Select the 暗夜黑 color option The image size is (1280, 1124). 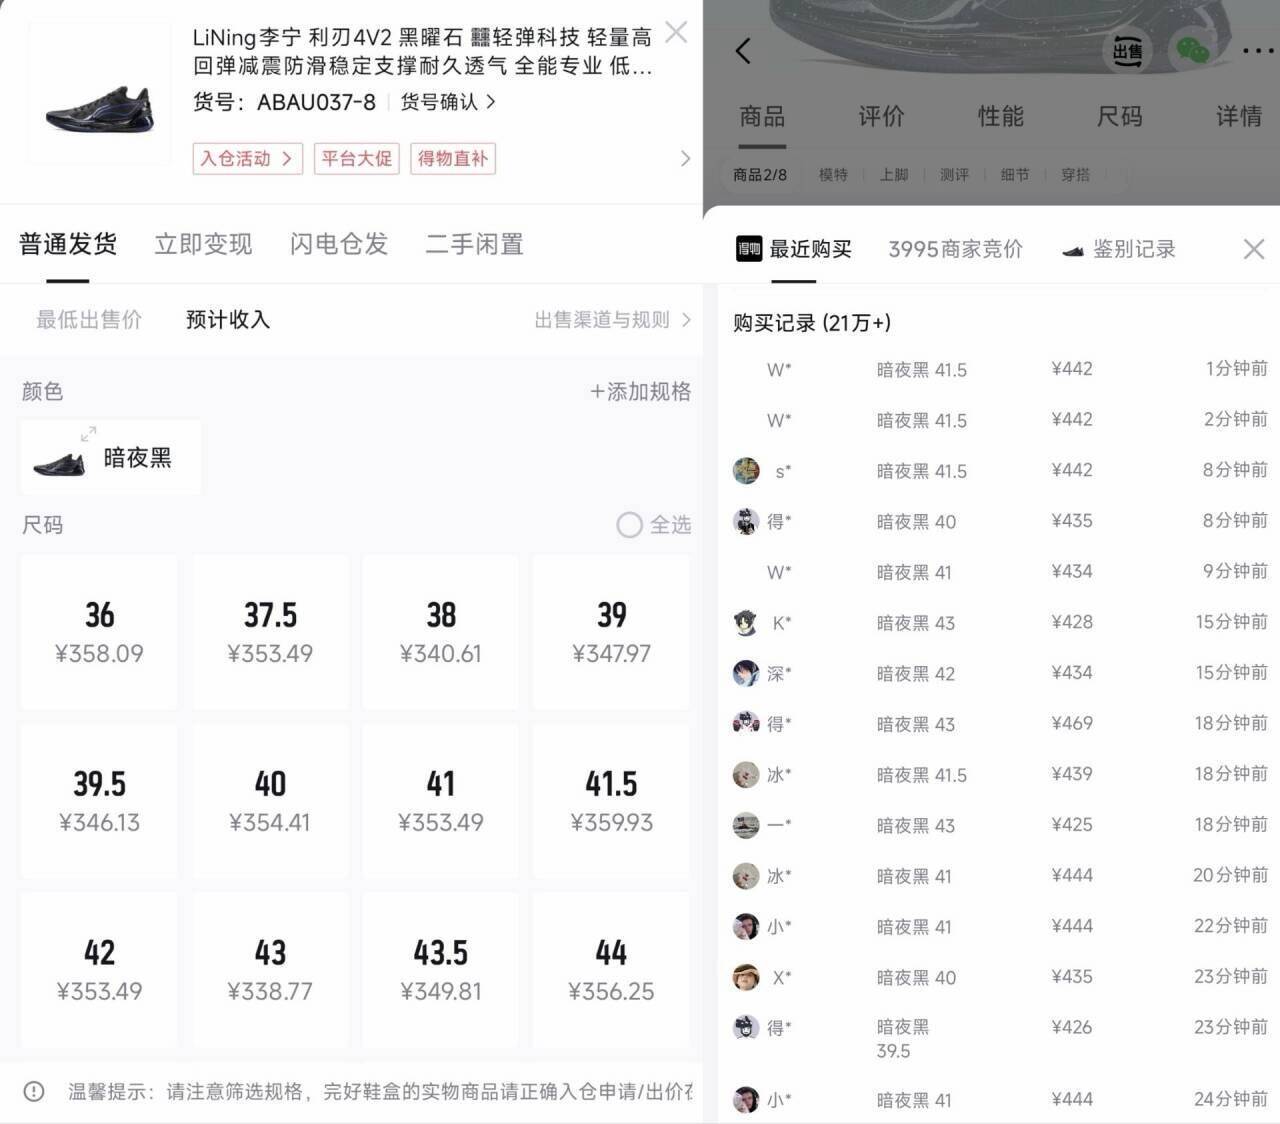tap(110, 458)
